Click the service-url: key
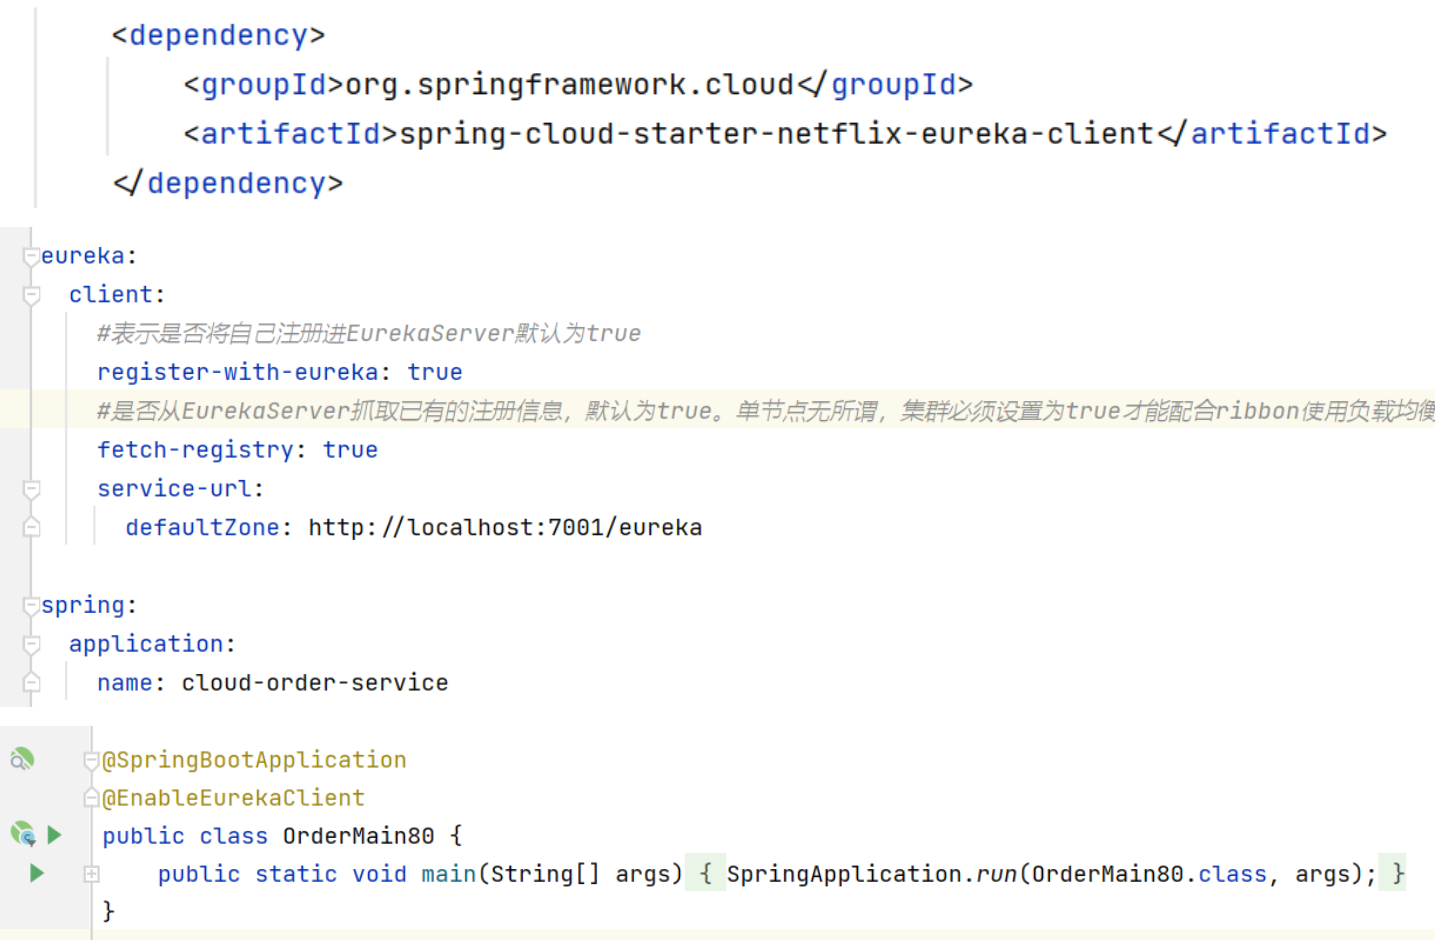The width and height of the screenshot is (1447, 940). (181, 489)
